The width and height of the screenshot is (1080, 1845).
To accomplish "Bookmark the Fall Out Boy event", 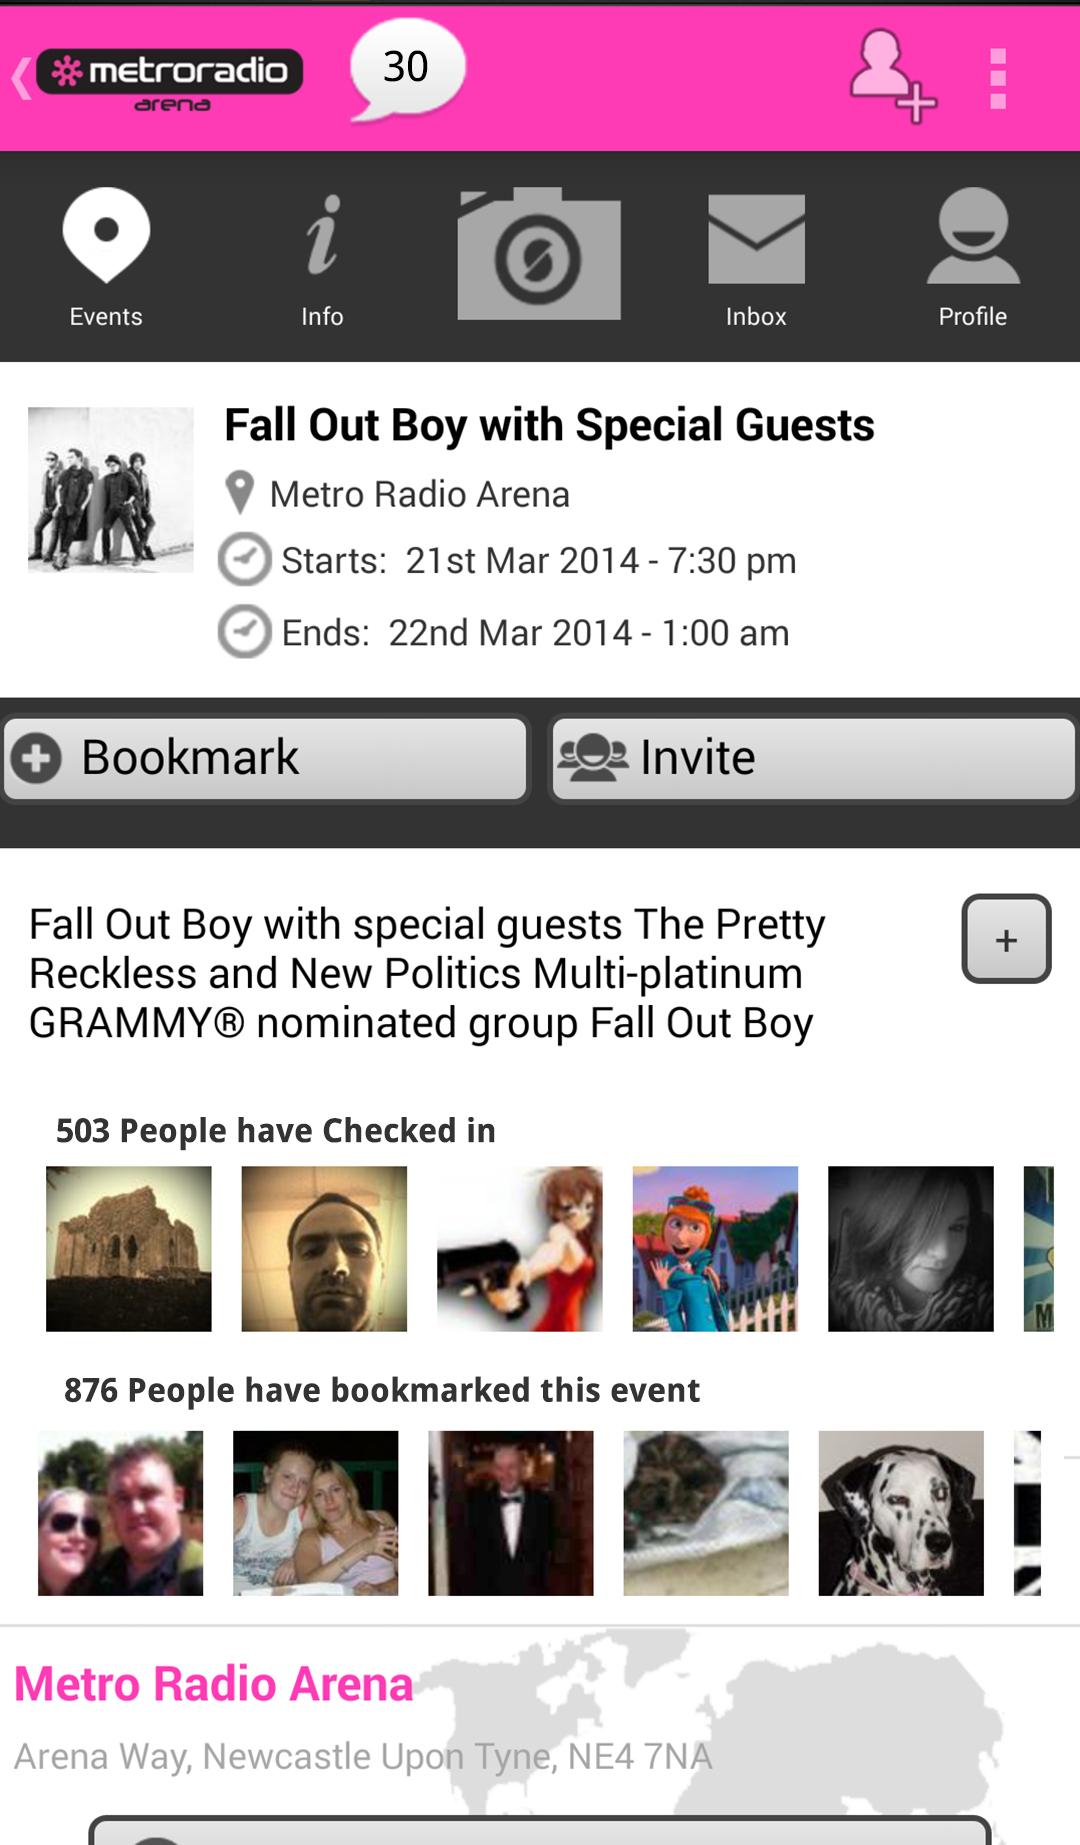I will coord(265,758).
